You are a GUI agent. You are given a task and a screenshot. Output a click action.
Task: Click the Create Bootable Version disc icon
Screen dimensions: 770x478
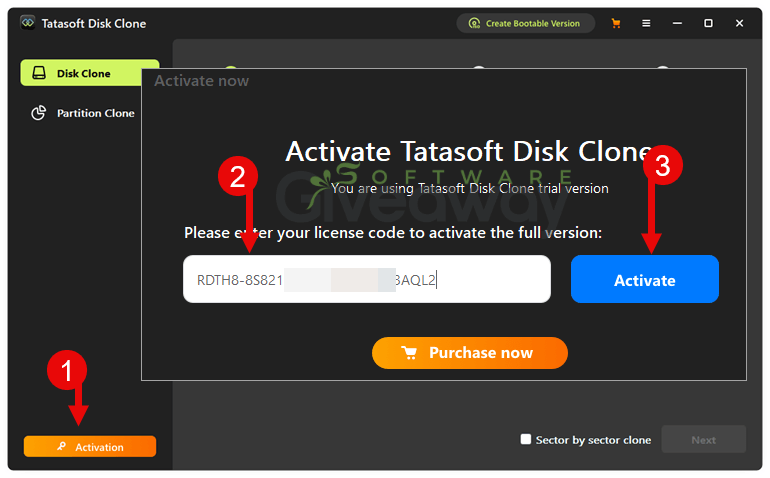(474, 23)
